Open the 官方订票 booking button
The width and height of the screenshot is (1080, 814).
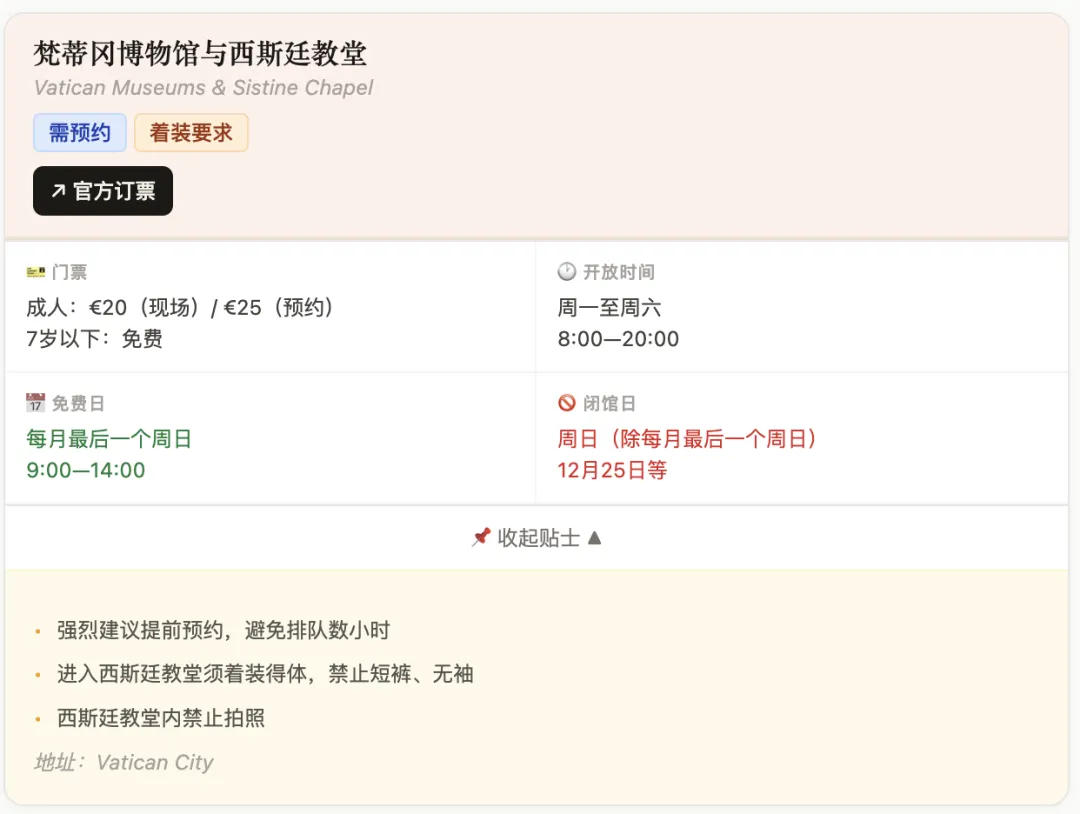(103, 191)
